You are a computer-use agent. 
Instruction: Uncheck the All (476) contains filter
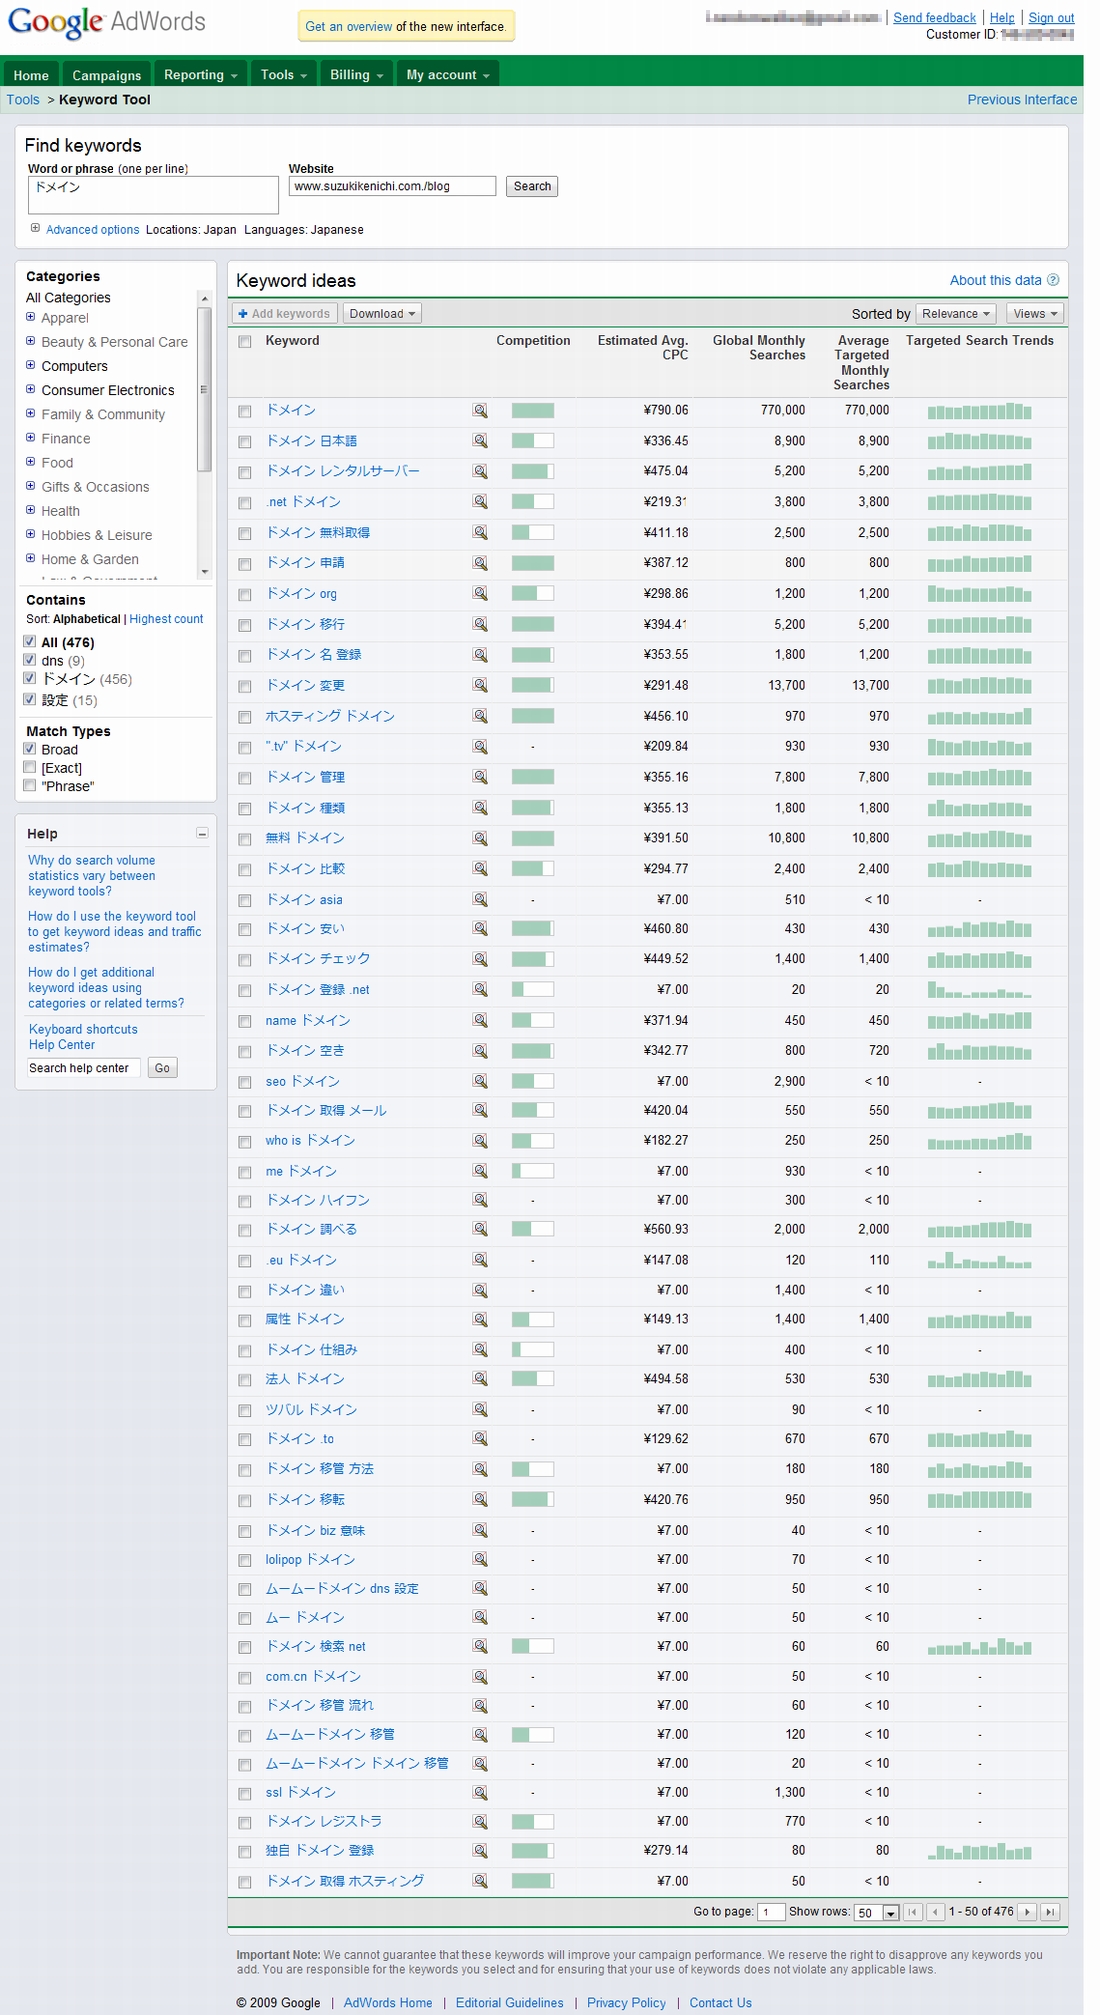pos(30,642)
